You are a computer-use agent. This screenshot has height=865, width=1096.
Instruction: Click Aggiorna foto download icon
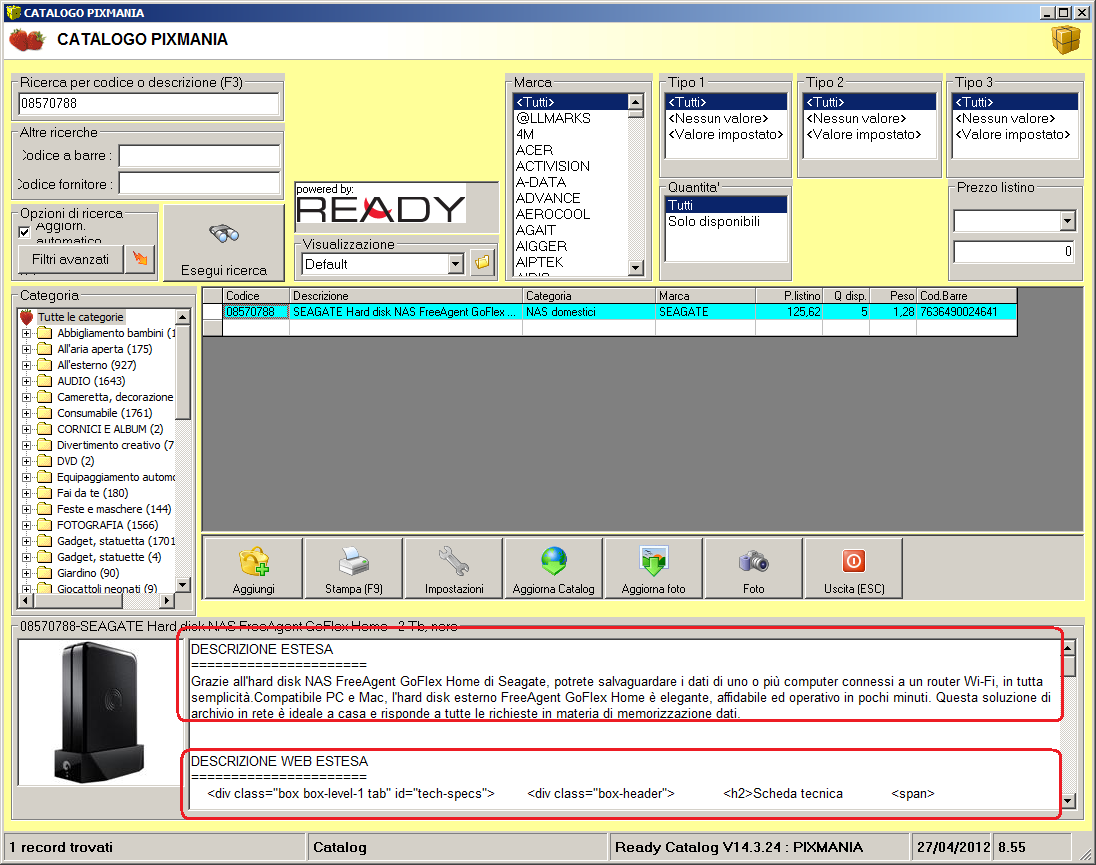(654, 568)
